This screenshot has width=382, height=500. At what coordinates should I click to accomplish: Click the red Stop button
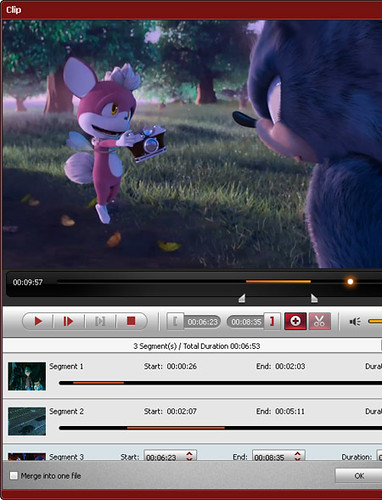tap(131, 321)
